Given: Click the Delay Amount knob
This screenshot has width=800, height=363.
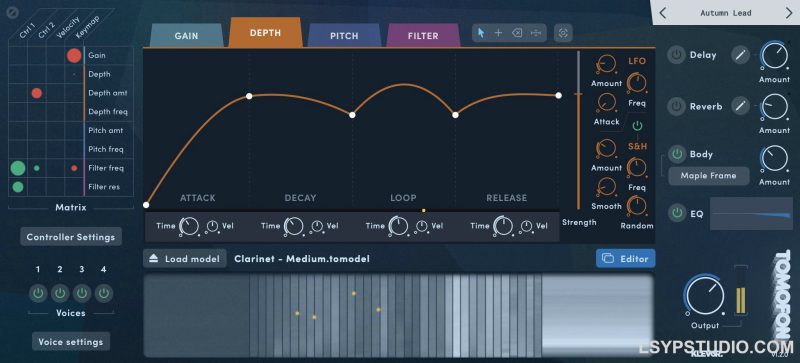Looking at the screenshot, I should tap(774, 55).
